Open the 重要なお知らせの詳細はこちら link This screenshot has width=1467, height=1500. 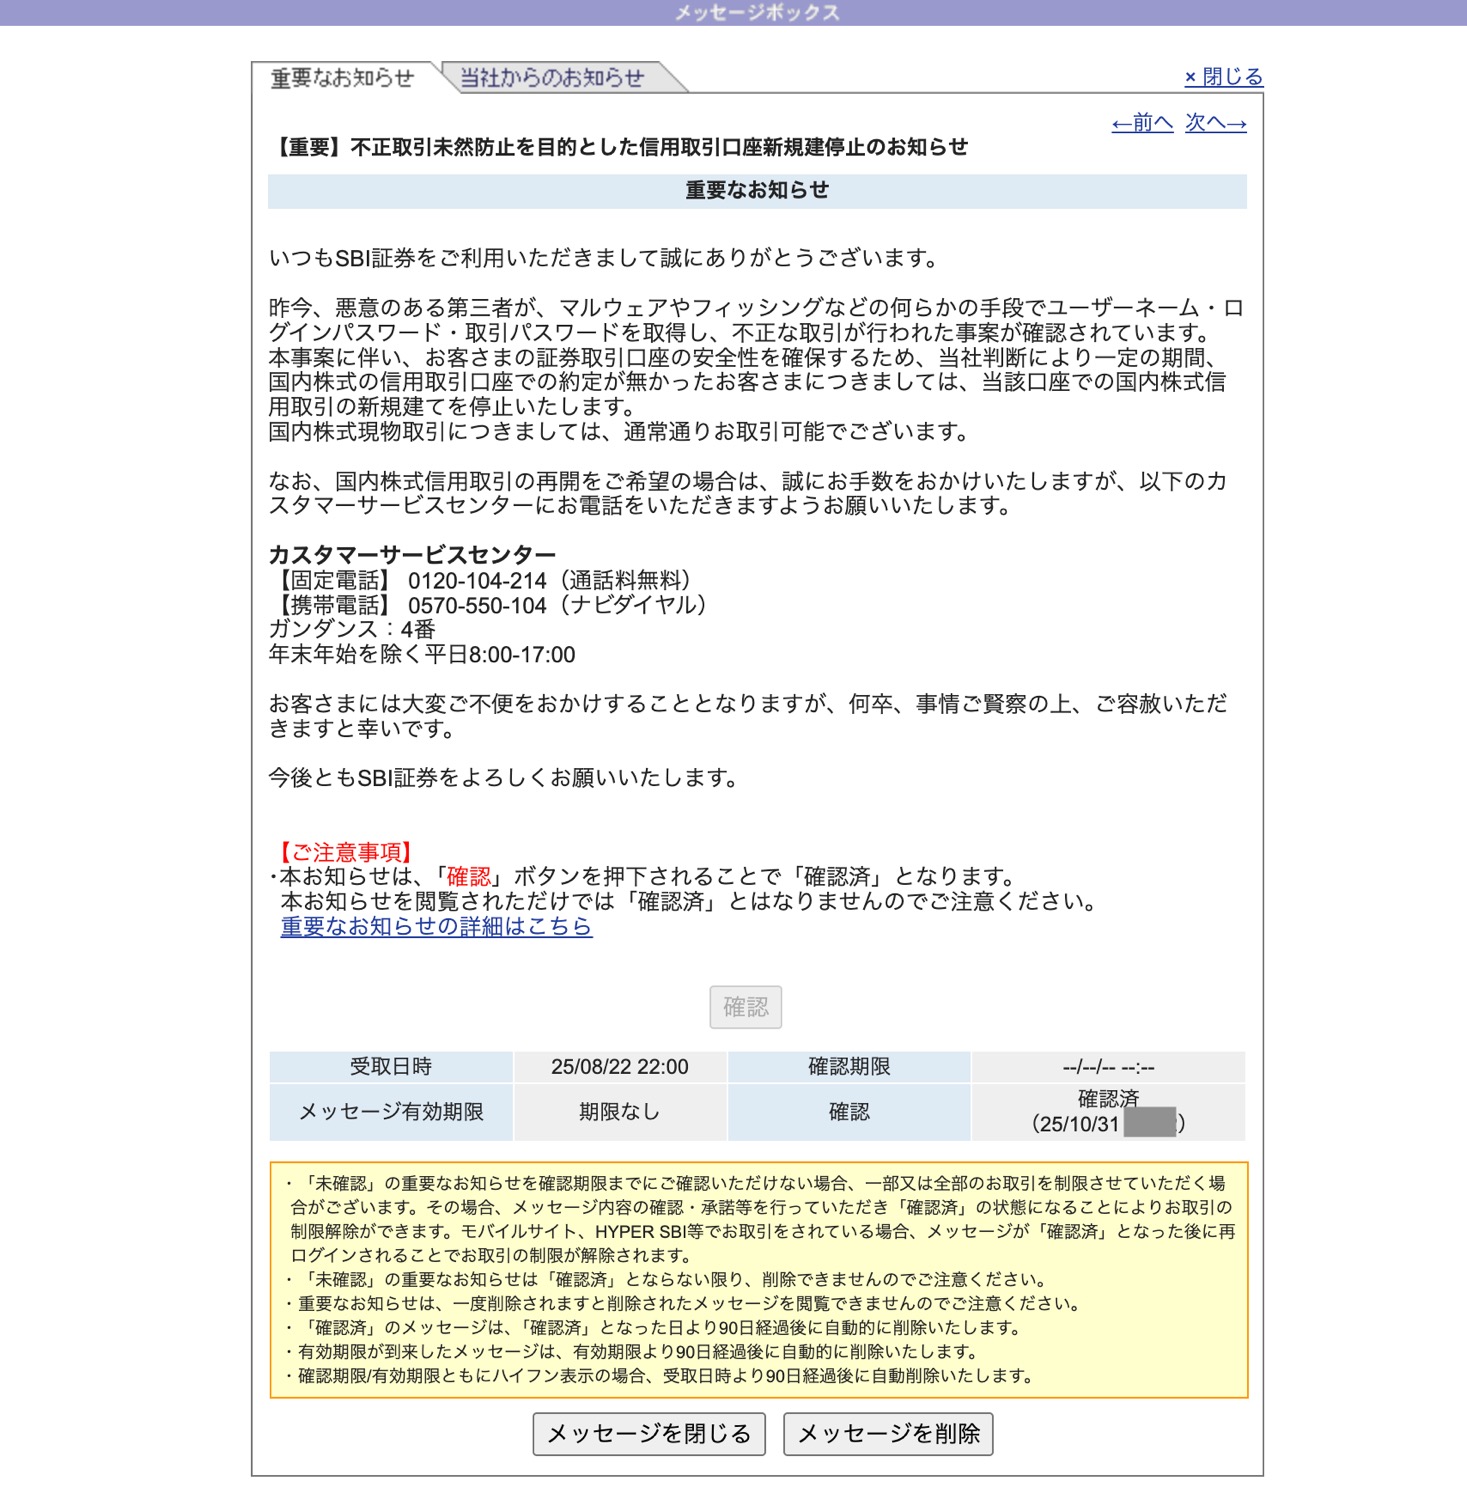click(x=436, y=926)
